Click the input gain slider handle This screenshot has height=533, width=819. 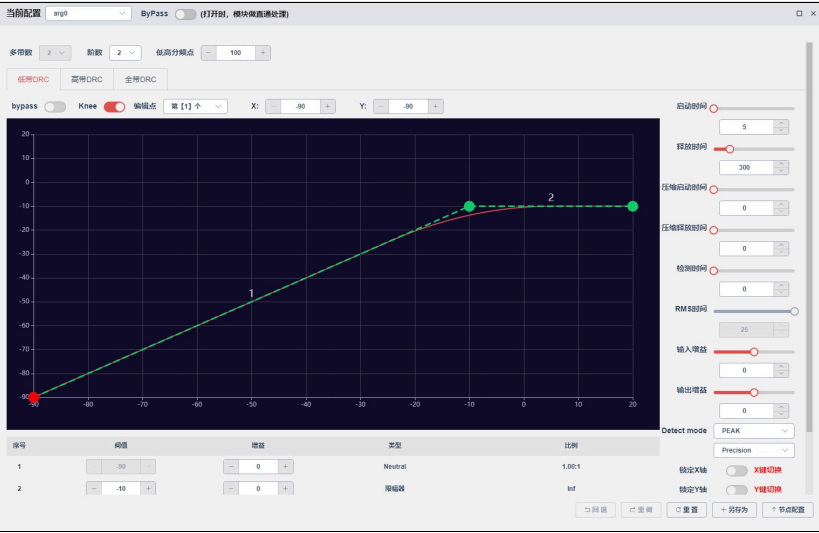click(x=754, y=352)
